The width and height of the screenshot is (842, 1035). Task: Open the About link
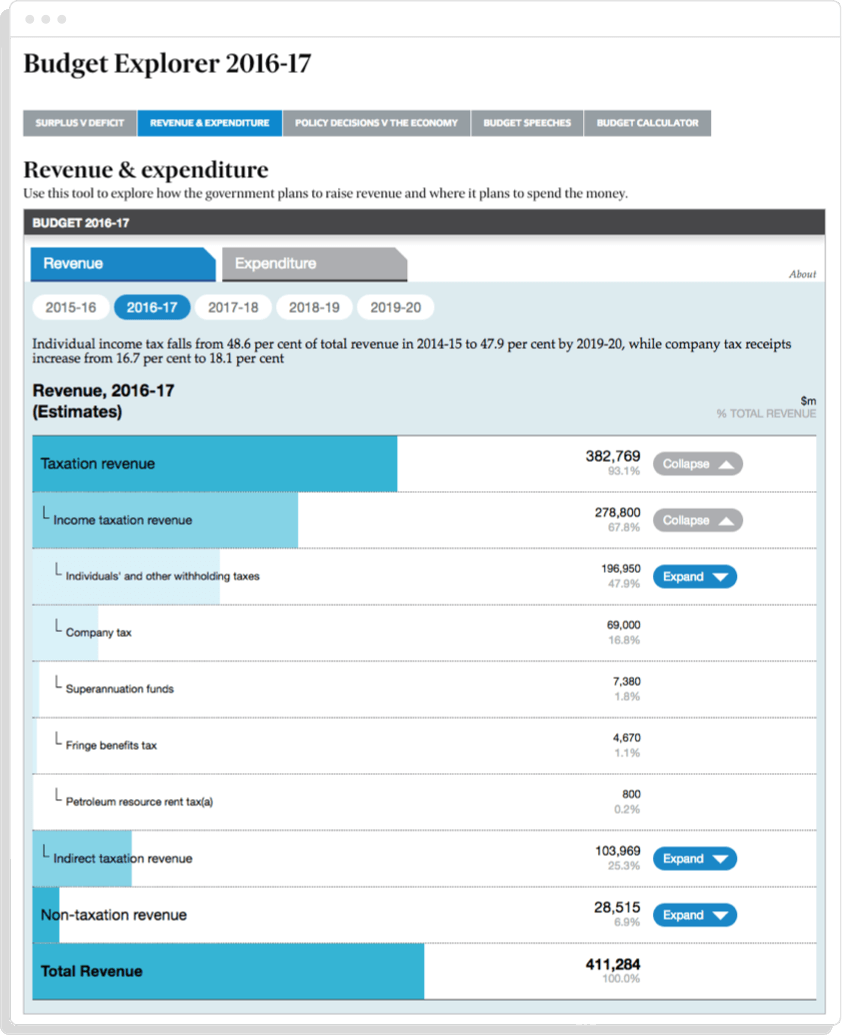coord(802,274)
